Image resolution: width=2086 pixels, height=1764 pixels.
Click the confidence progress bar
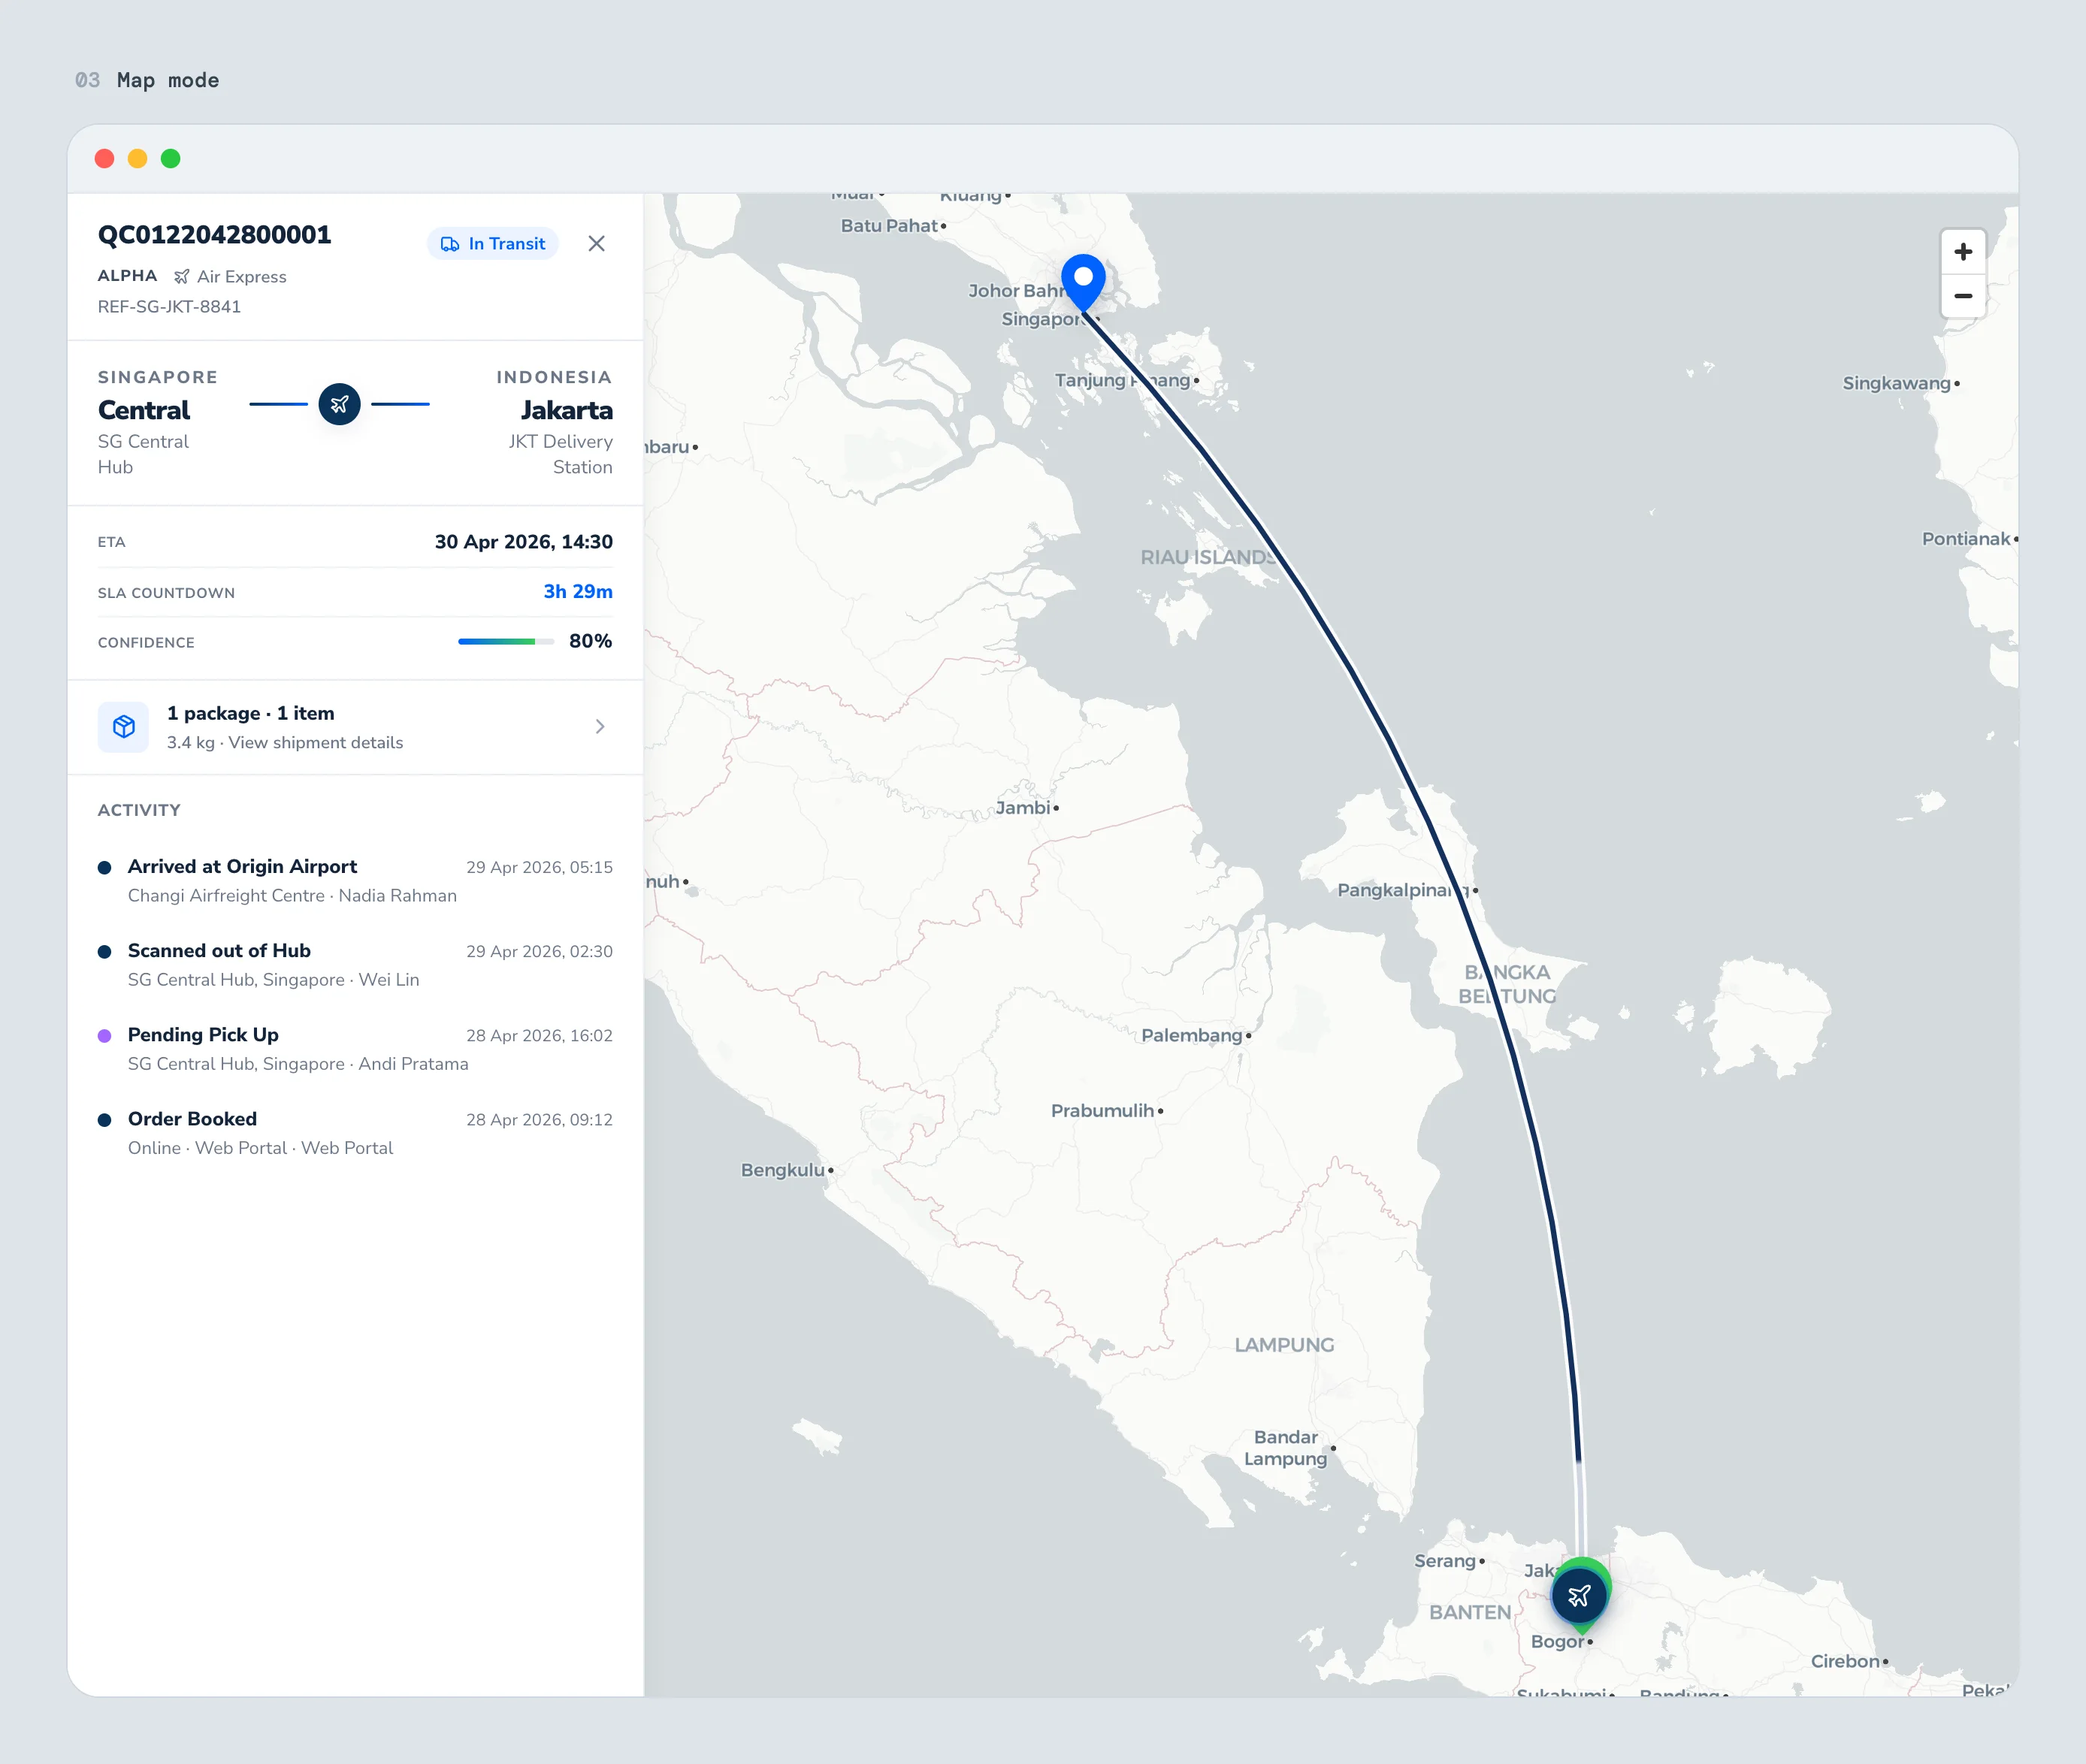pos(506,642)
